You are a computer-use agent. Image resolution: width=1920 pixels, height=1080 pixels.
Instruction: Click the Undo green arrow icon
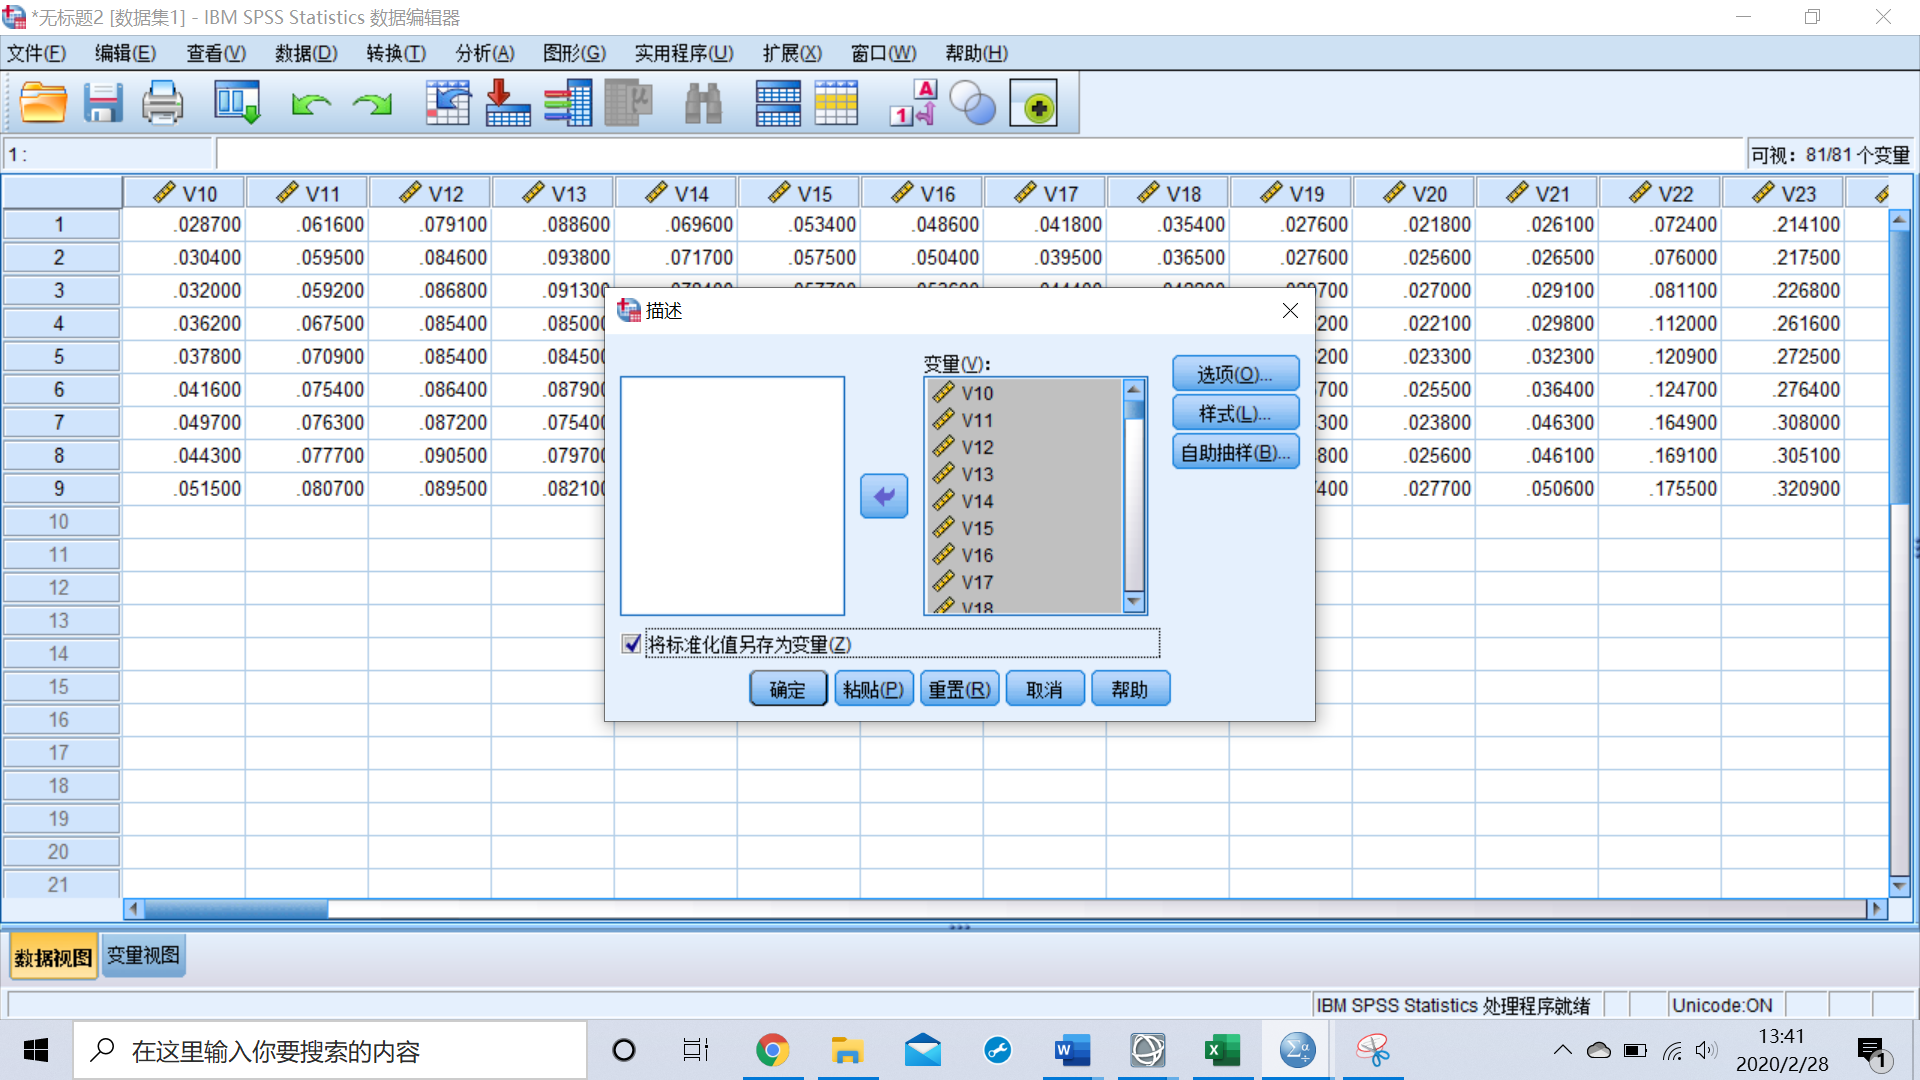tap(311, 103)
